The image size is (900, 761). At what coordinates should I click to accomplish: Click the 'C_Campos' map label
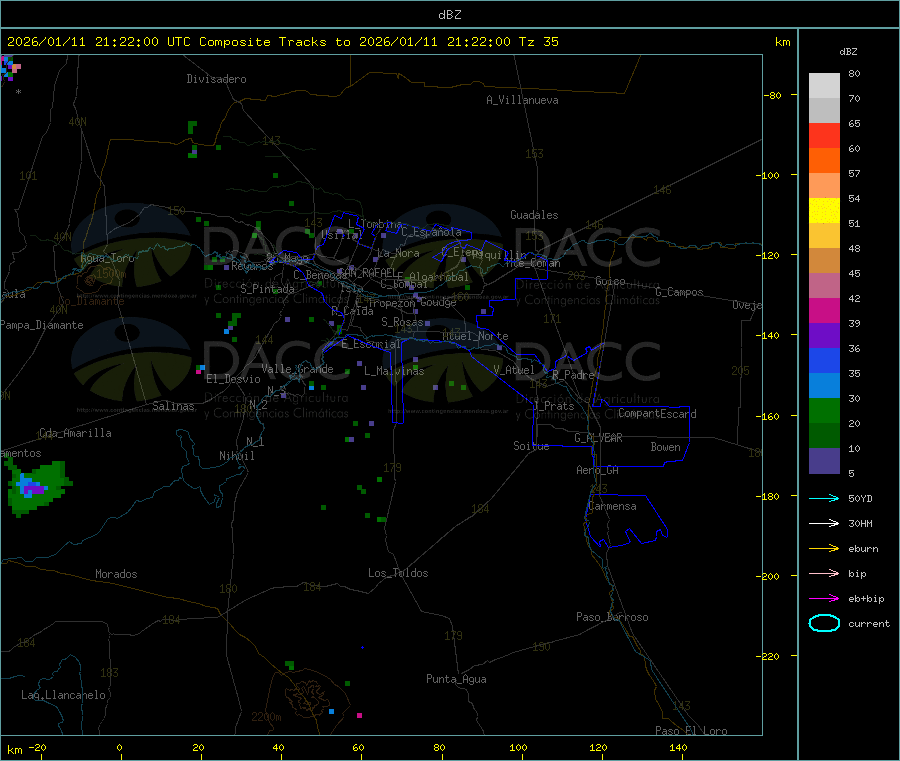pyautogui.click(x=680, y=292)
